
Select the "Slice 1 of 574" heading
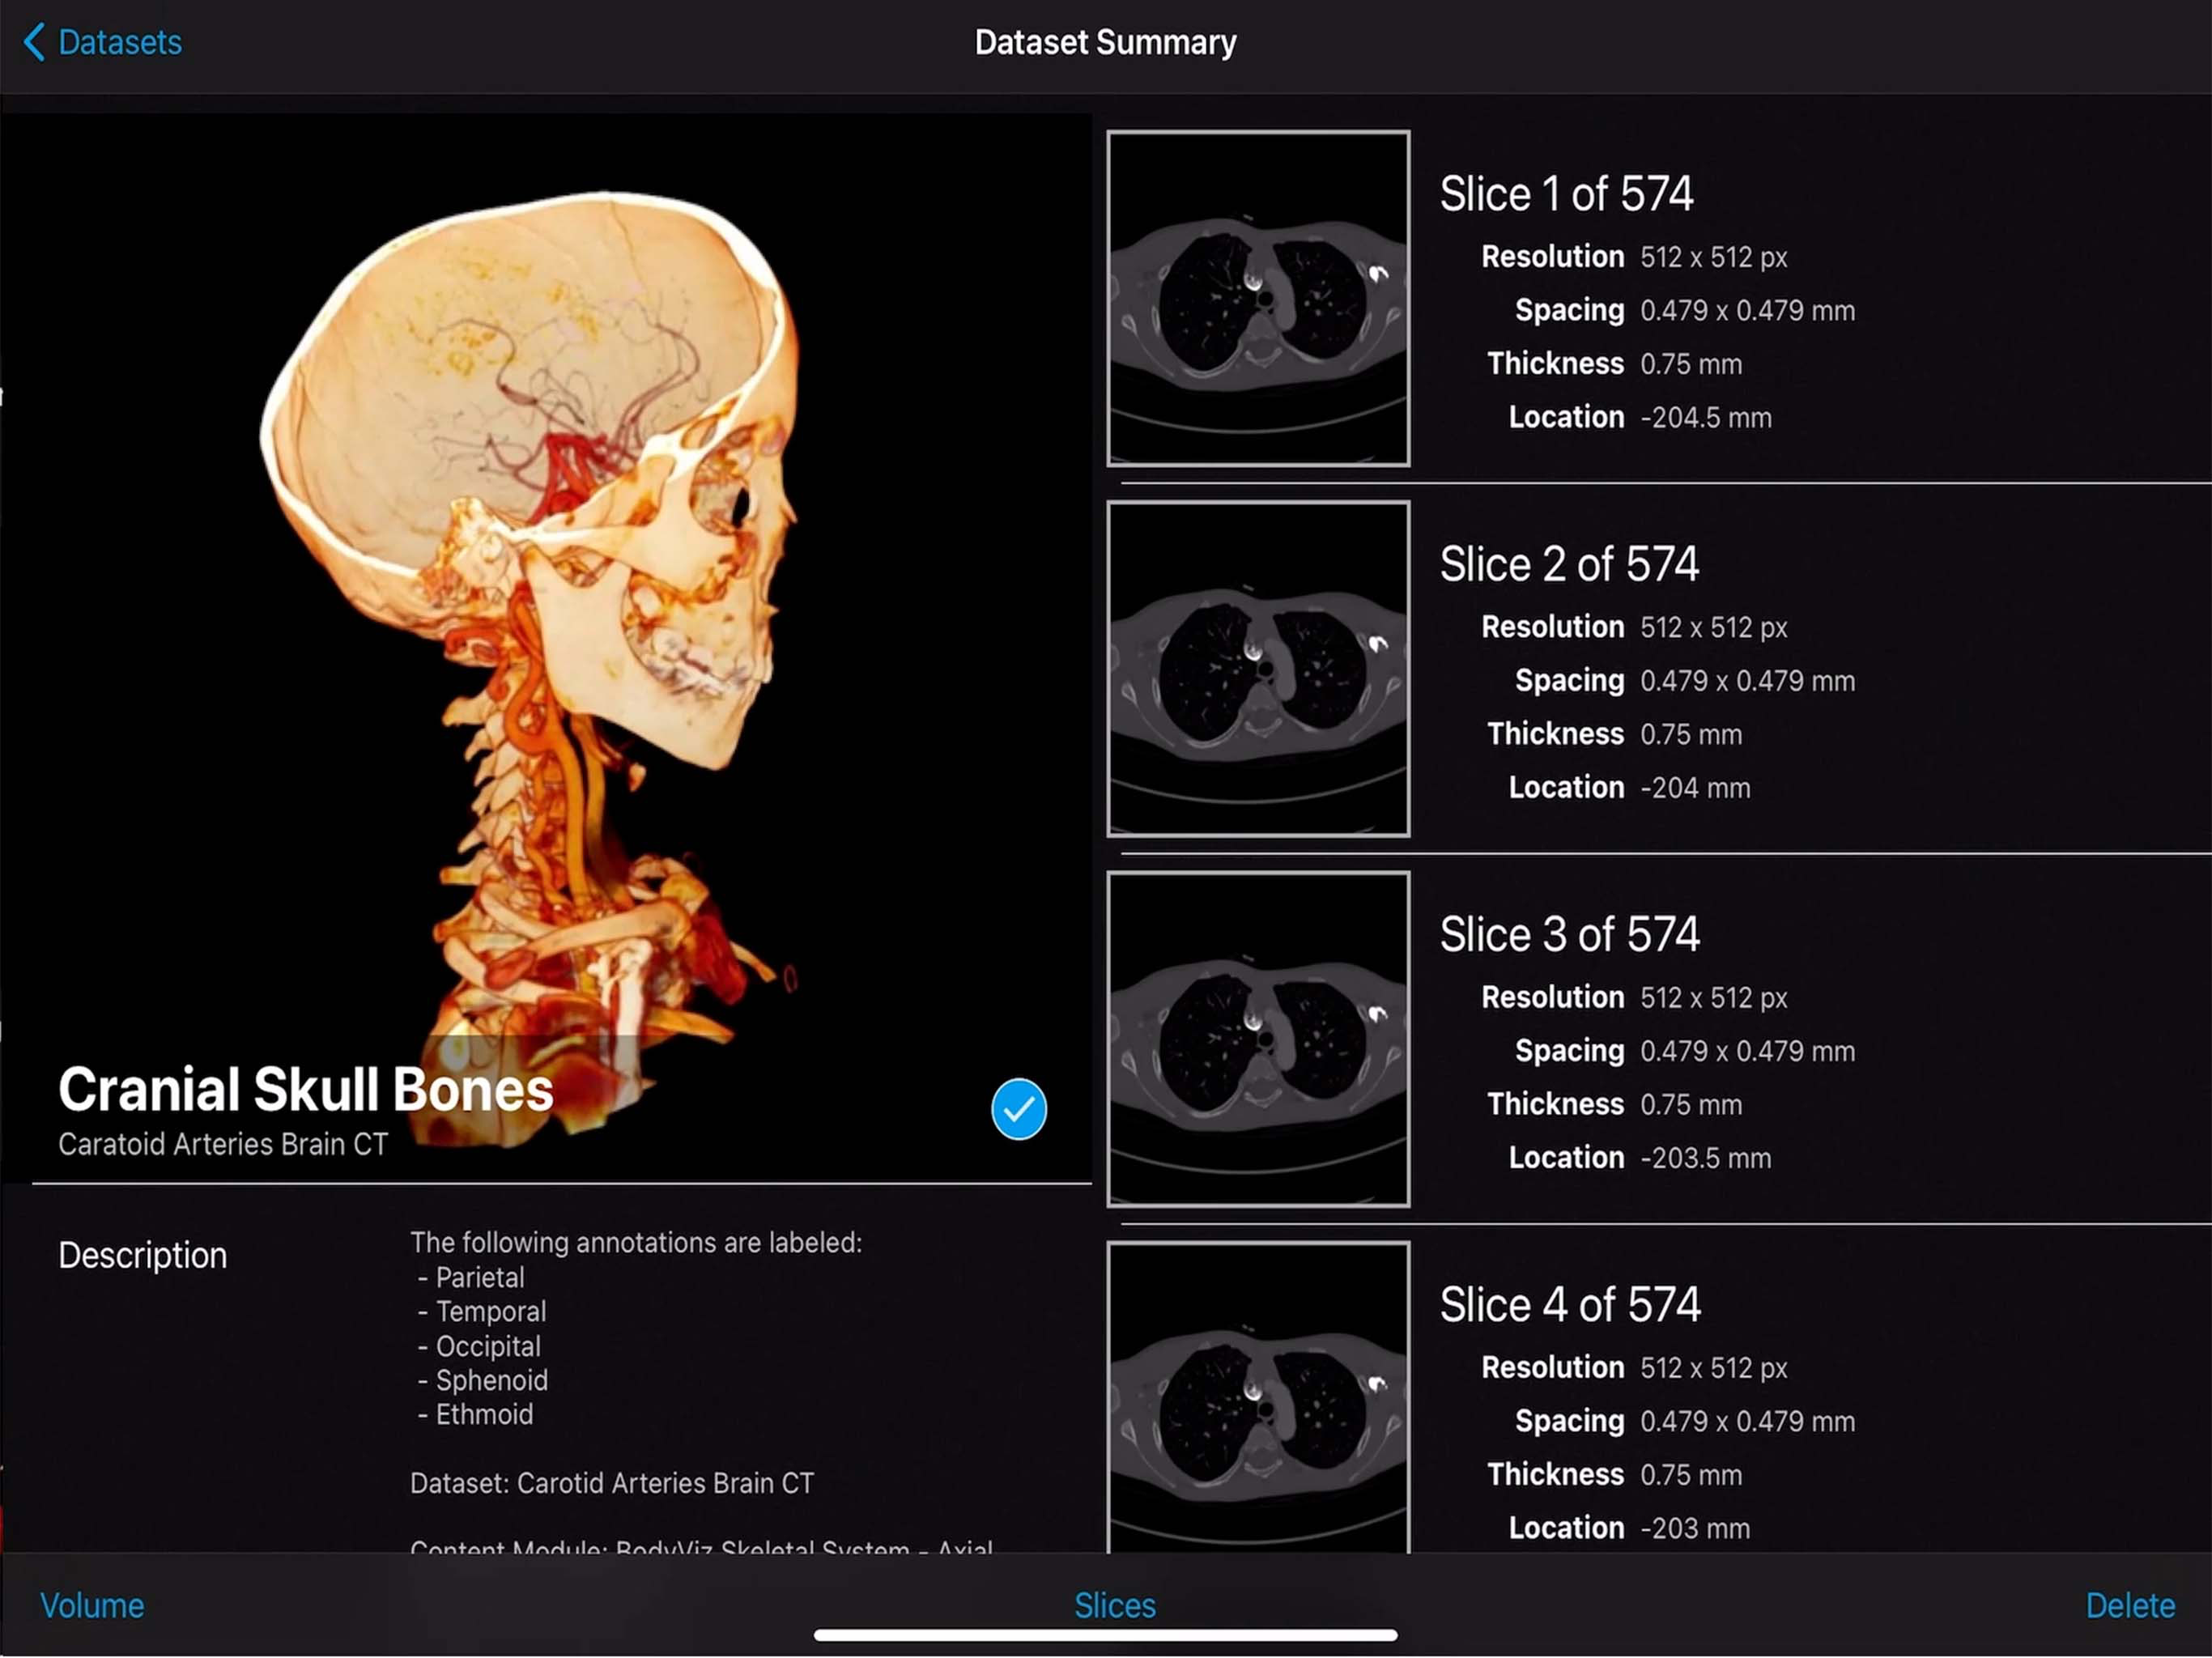pos(1566,194)
